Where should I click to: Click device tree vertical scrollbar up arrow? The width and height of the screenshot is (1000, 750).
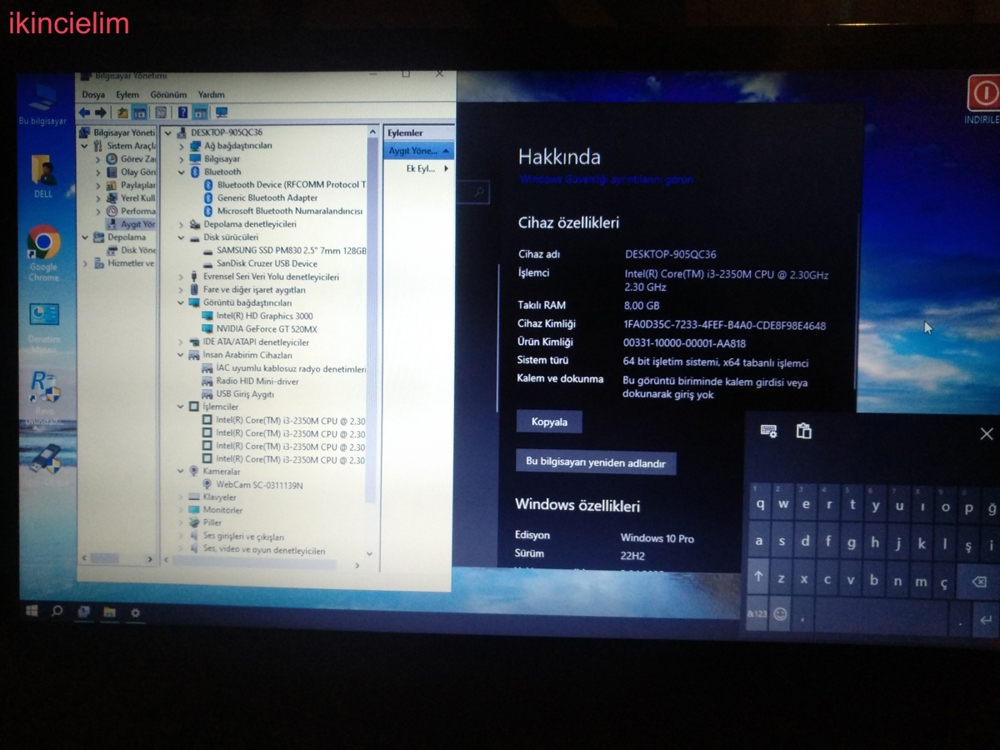click(x=372, y=131)
